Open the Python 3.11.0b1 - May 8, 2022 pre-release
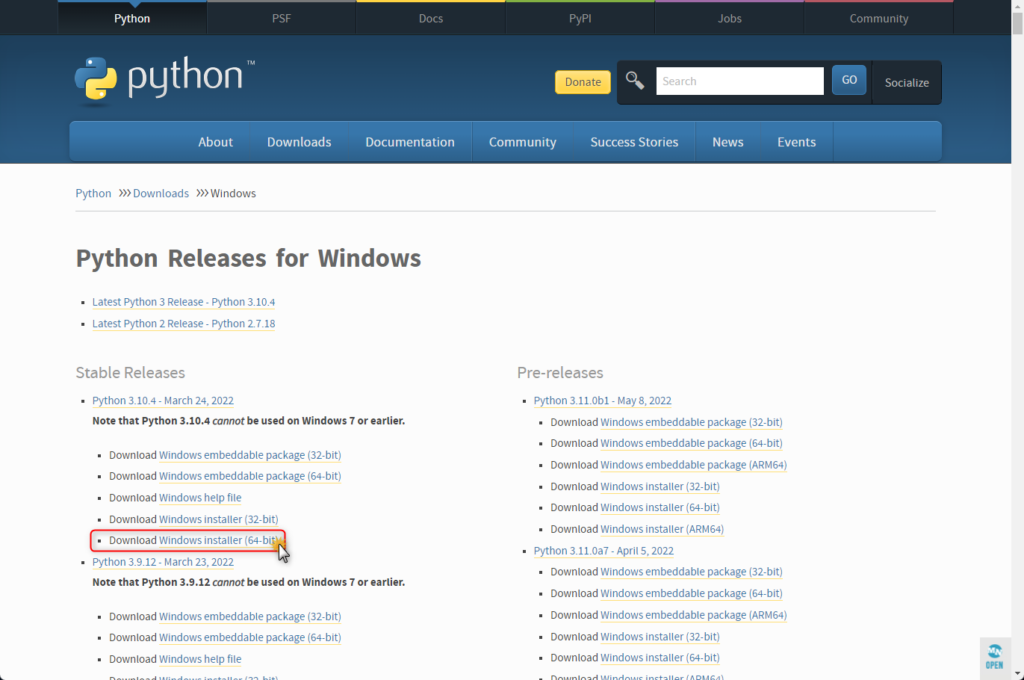 [602, 400]
